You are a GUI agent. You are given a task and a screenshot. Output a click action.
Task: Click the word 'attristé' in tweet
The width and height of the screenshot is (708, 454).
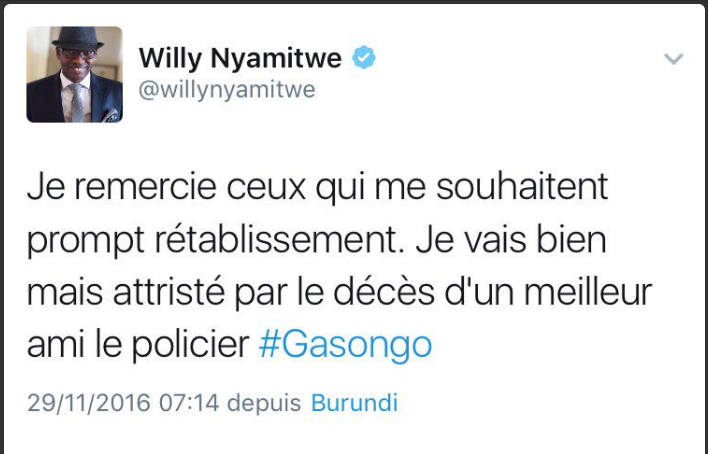coord(168,292)
